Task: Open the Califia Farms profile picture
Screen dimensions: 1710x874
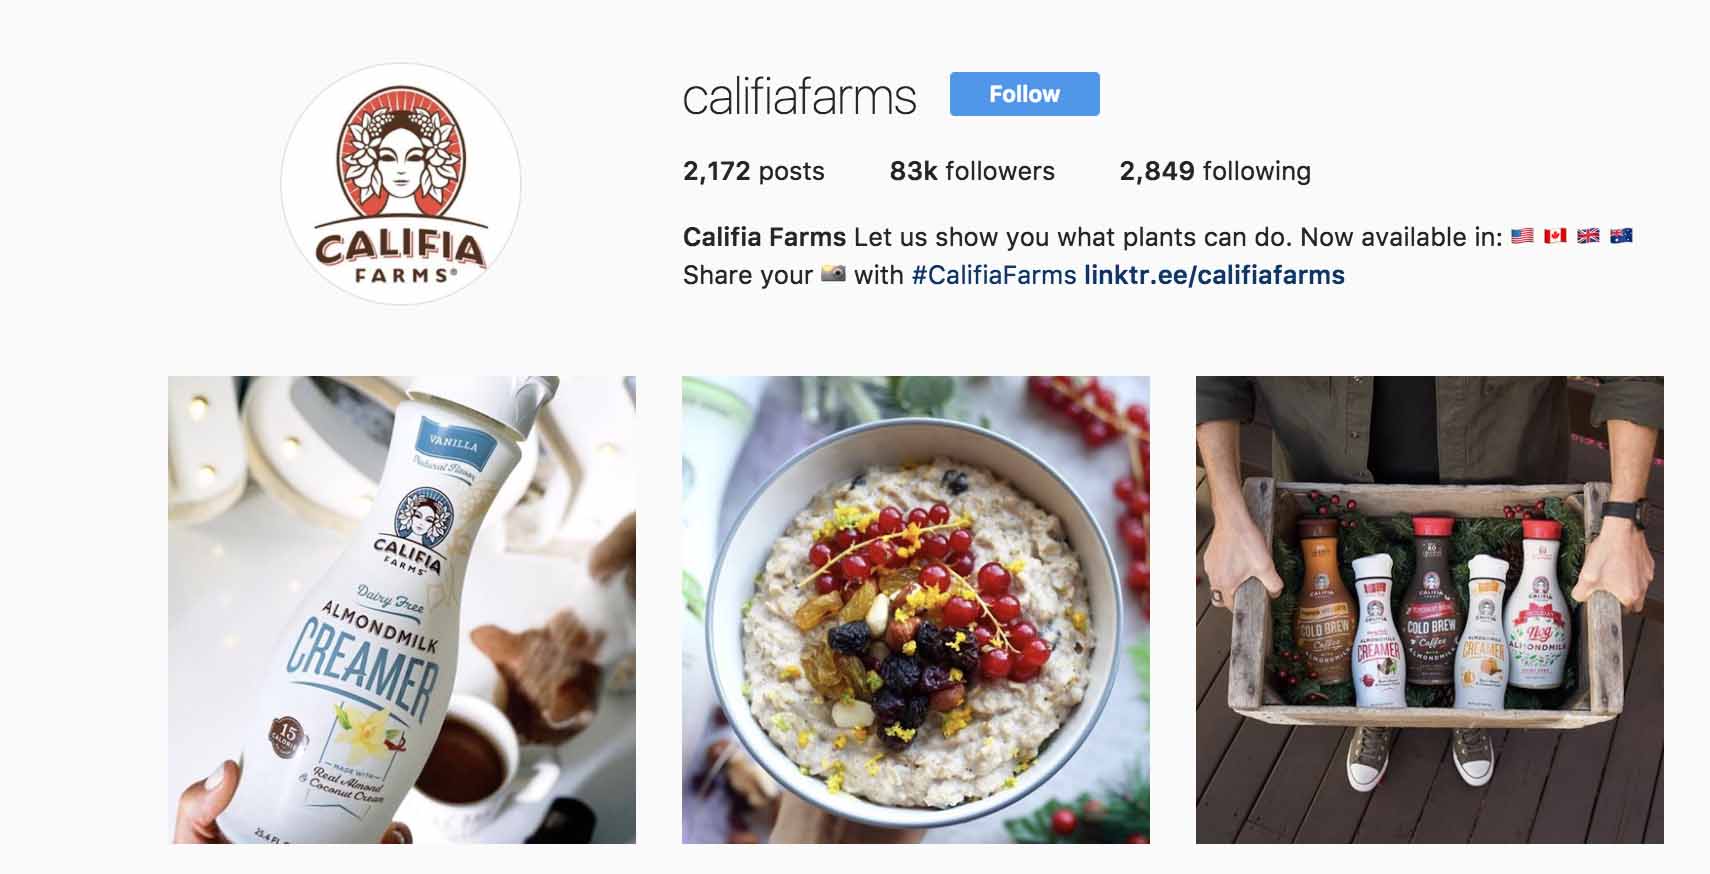Action: (401, 184)
